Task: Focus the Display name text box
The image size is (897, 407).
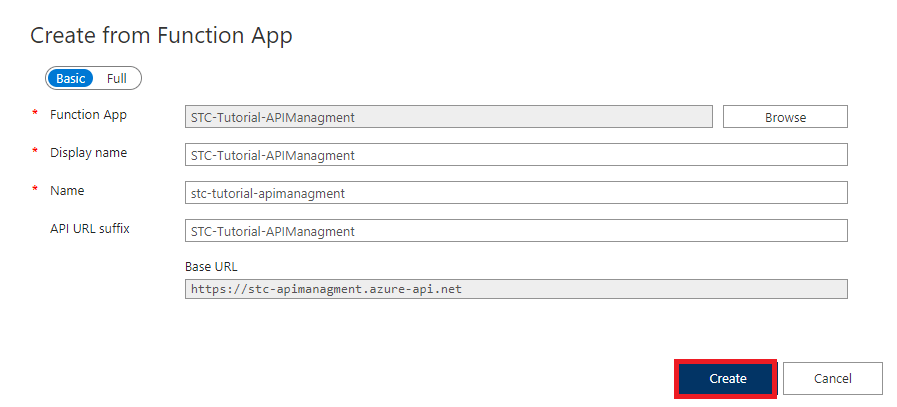Action: click(516, 155)
